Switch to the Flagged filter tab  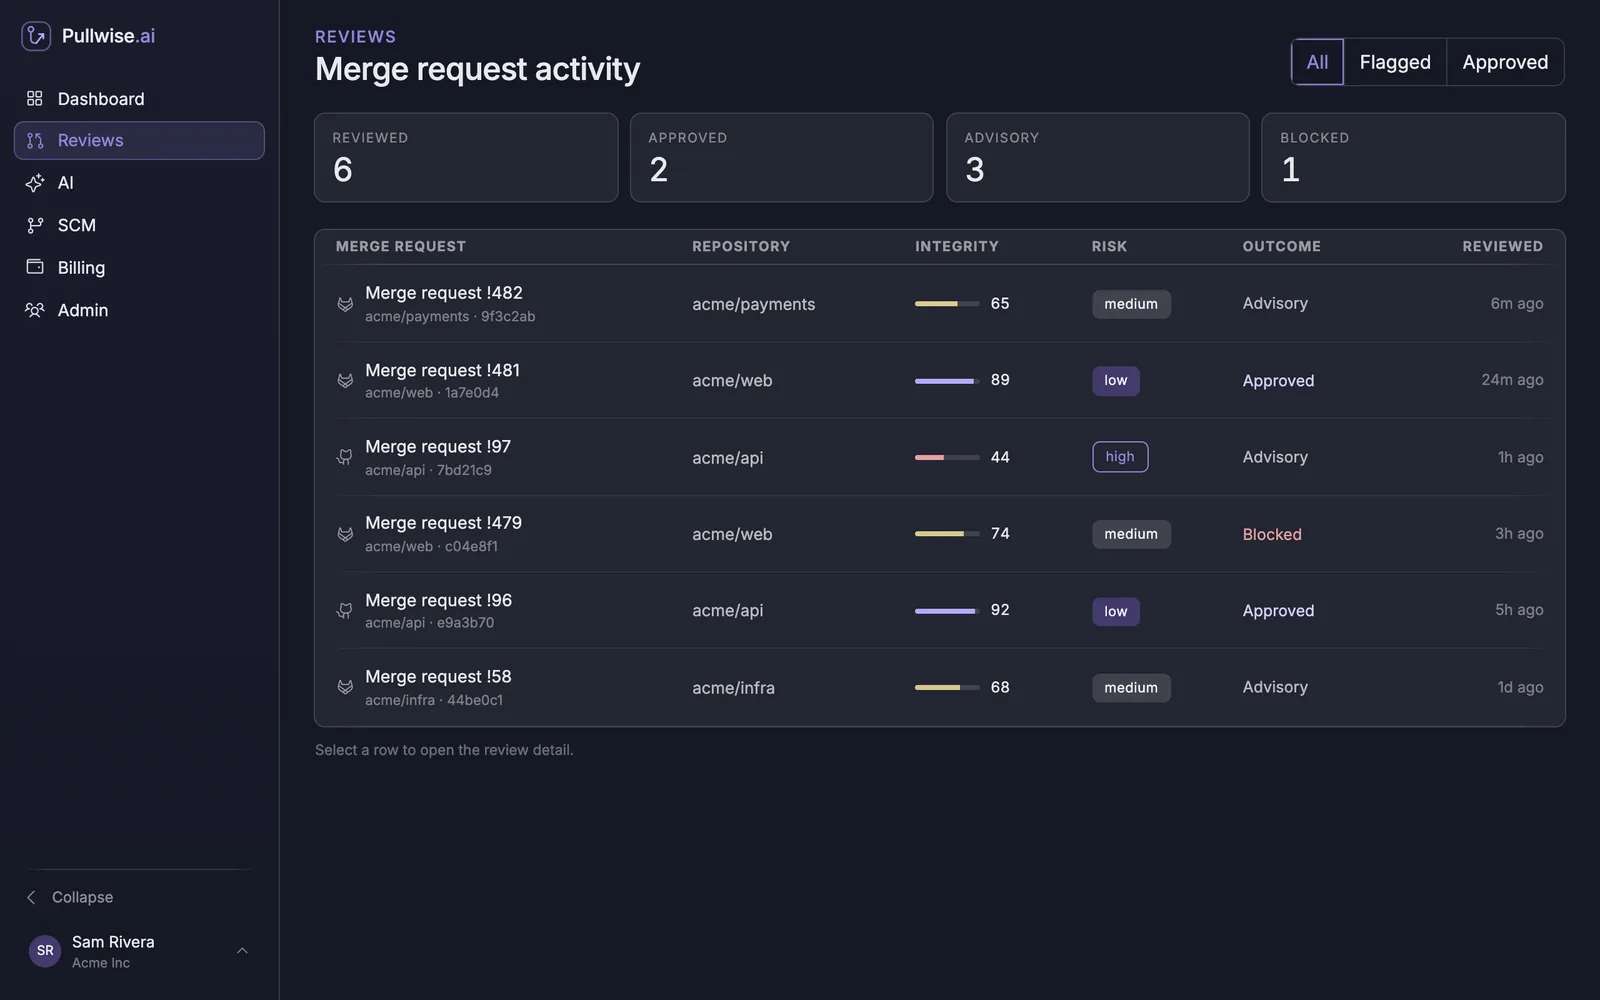click(1395, 62)
